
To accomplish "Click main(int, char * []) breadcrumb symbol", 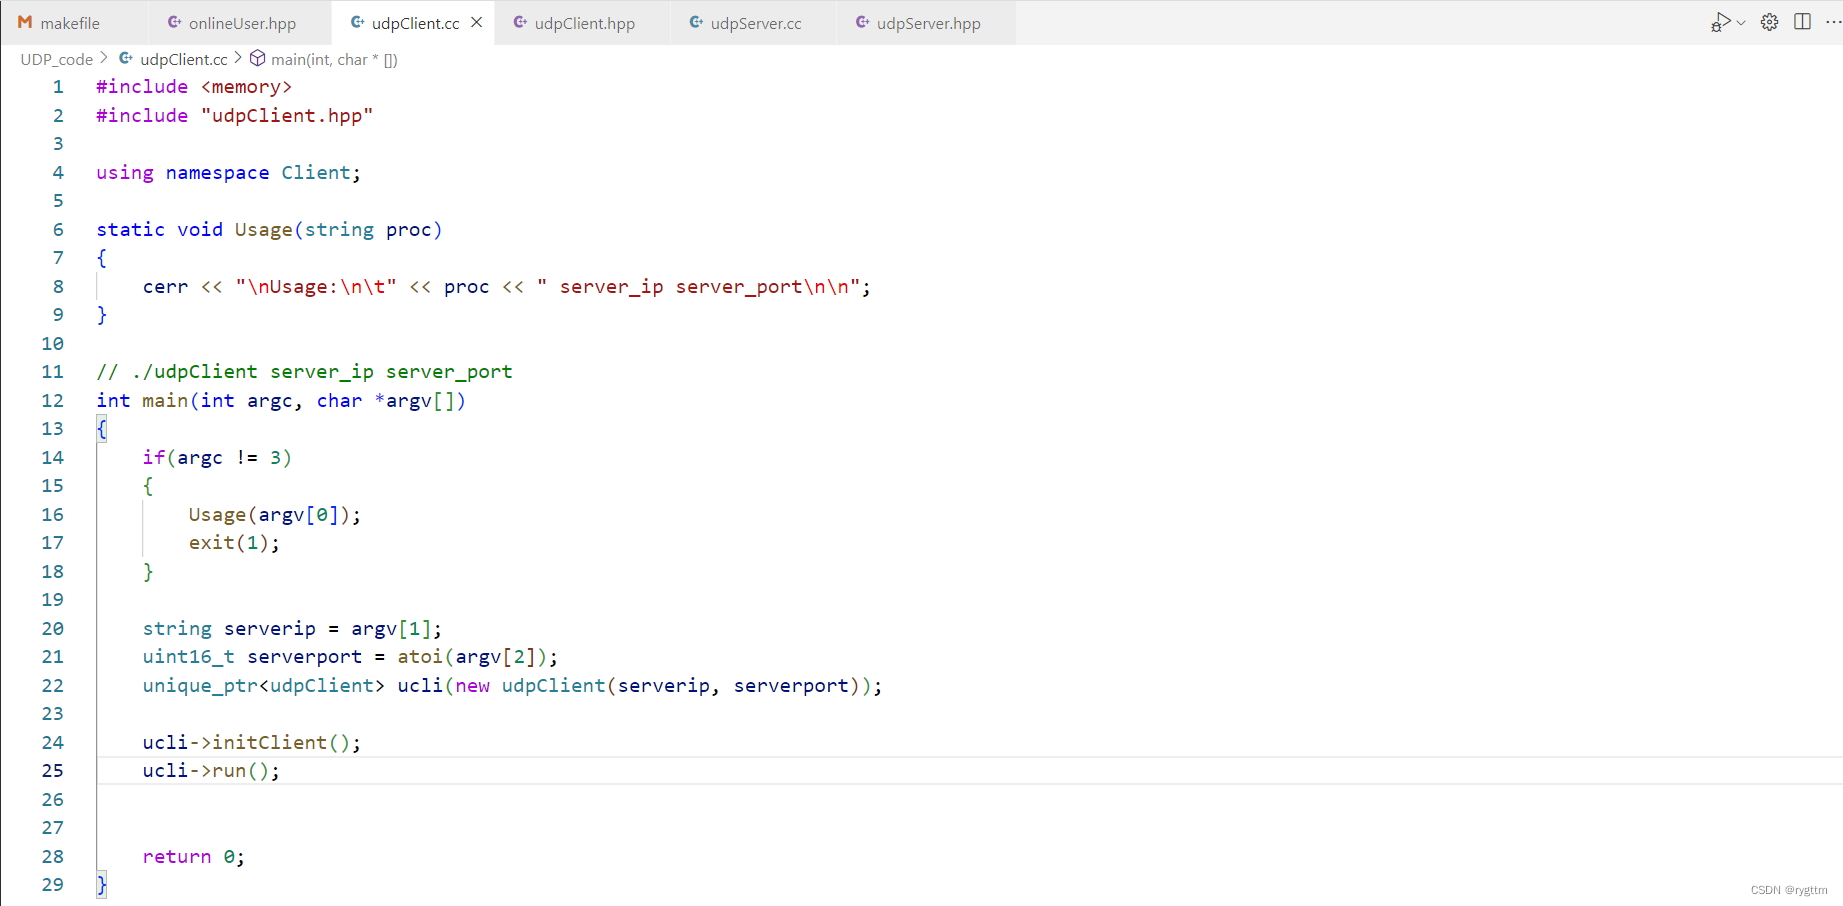I will [x=334, y=59].
